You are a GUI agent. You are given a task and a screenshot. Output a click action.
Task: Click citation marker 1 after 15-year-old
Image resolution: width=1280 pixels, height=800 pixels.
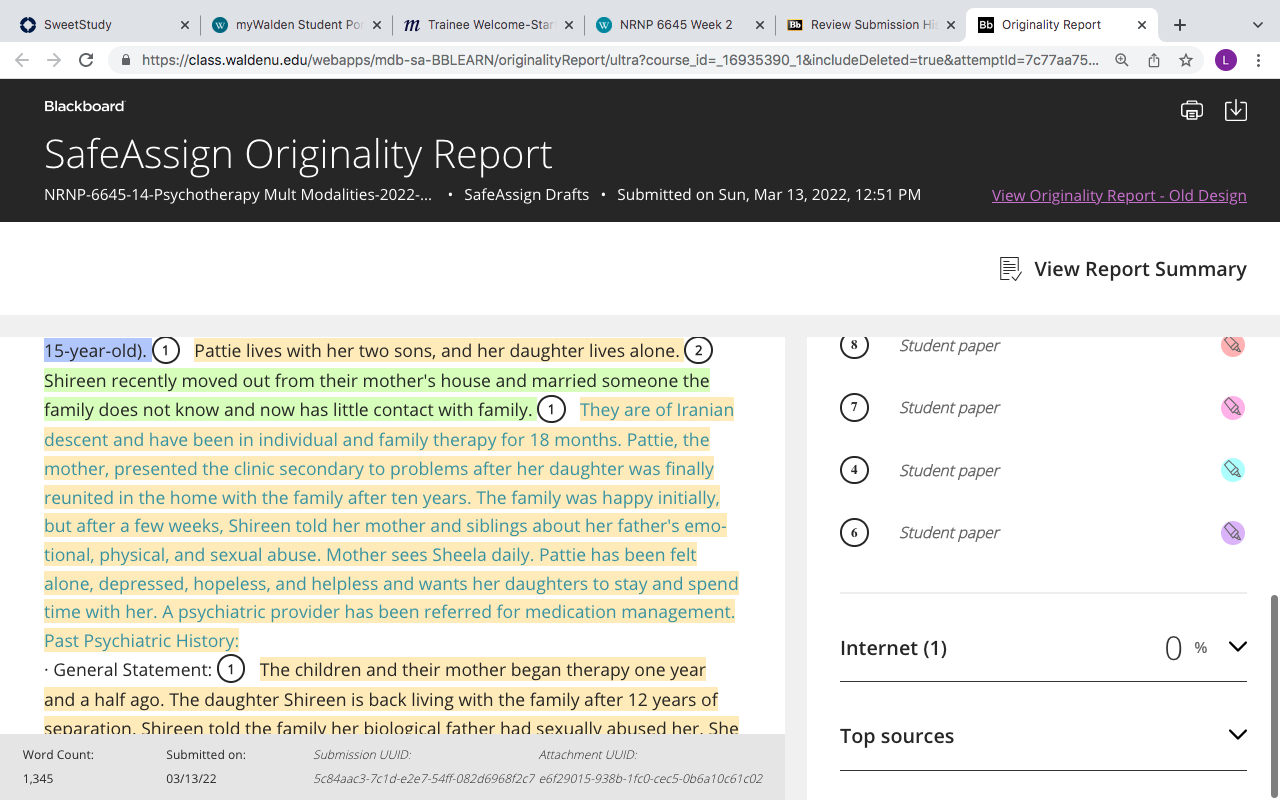pos(166,351)
